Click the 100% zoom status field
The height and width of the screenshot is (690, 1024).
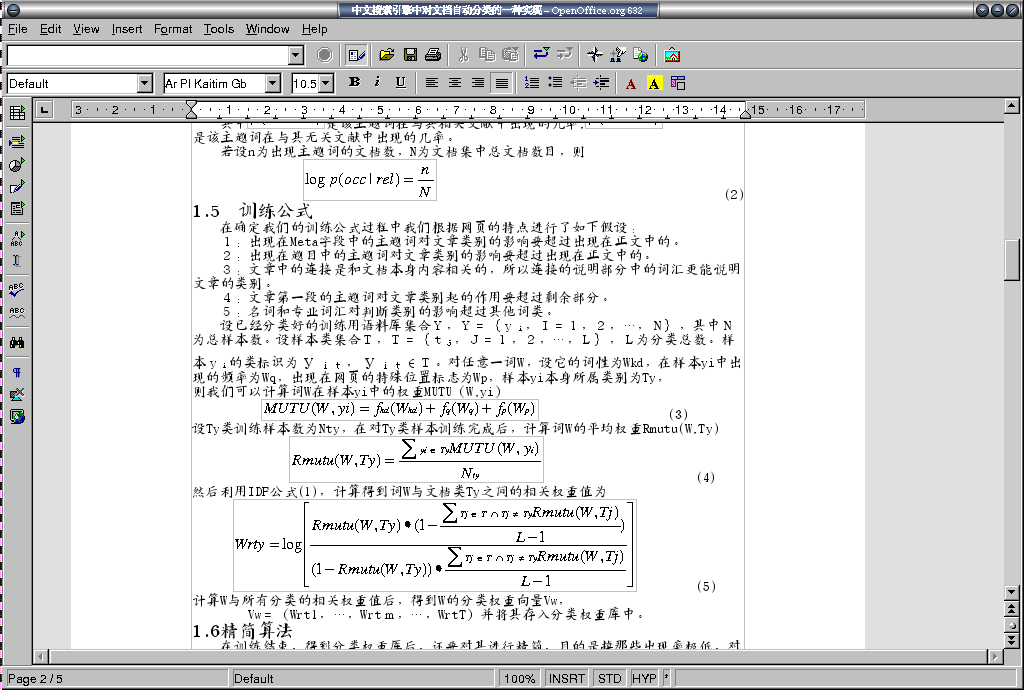pos(519,679)
